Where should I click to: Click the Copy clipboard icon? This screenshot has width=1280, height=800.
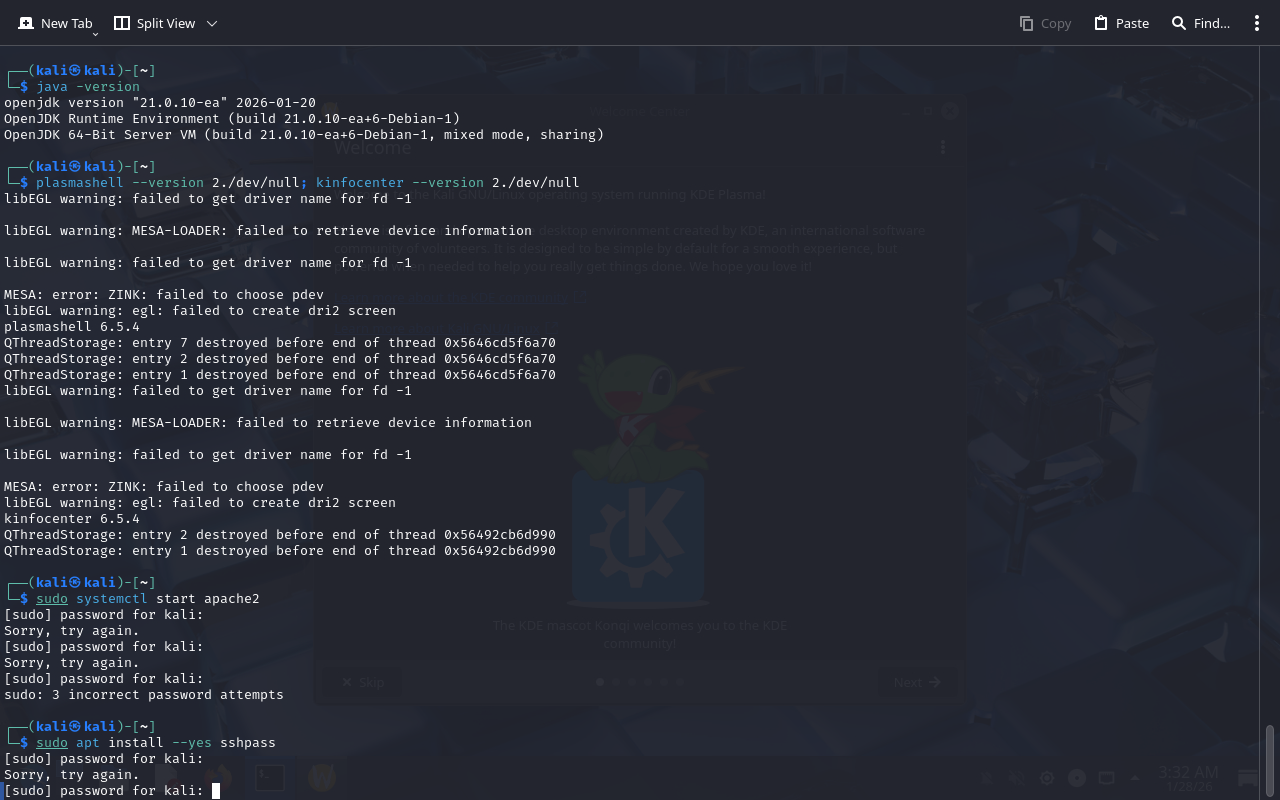point(1026,23)
